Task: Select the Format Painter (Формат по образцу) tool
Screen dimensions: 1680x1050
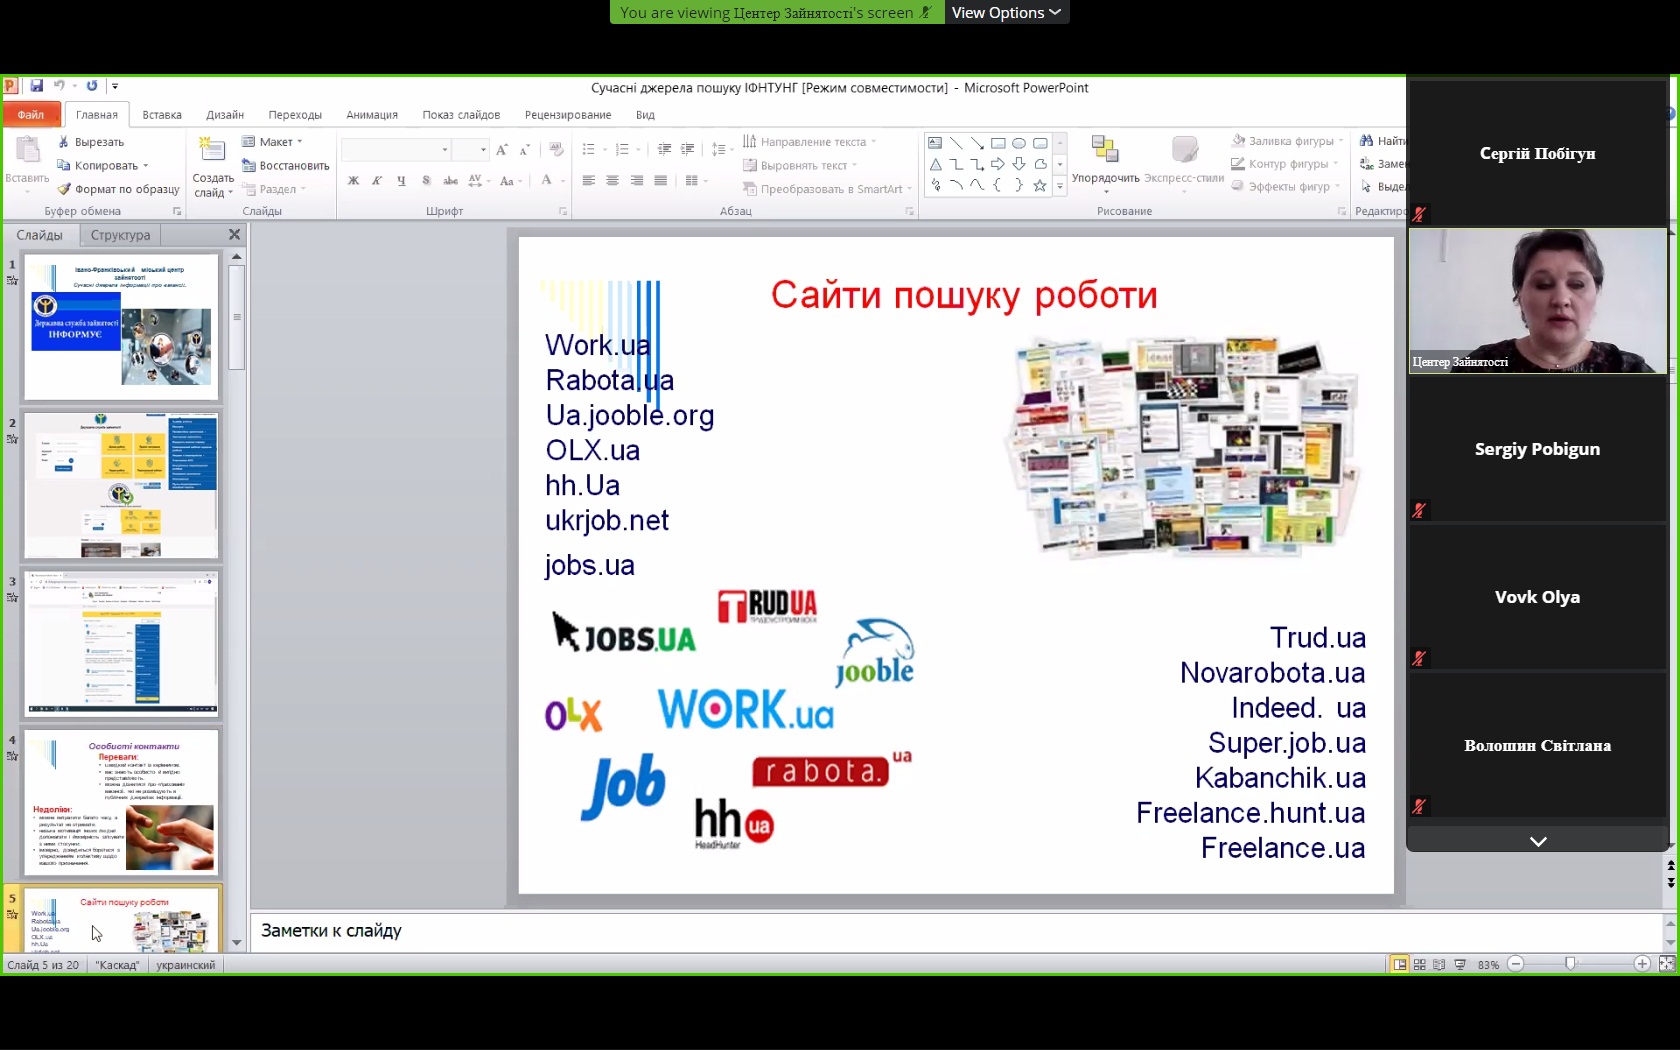Action: tap(118, 189)
